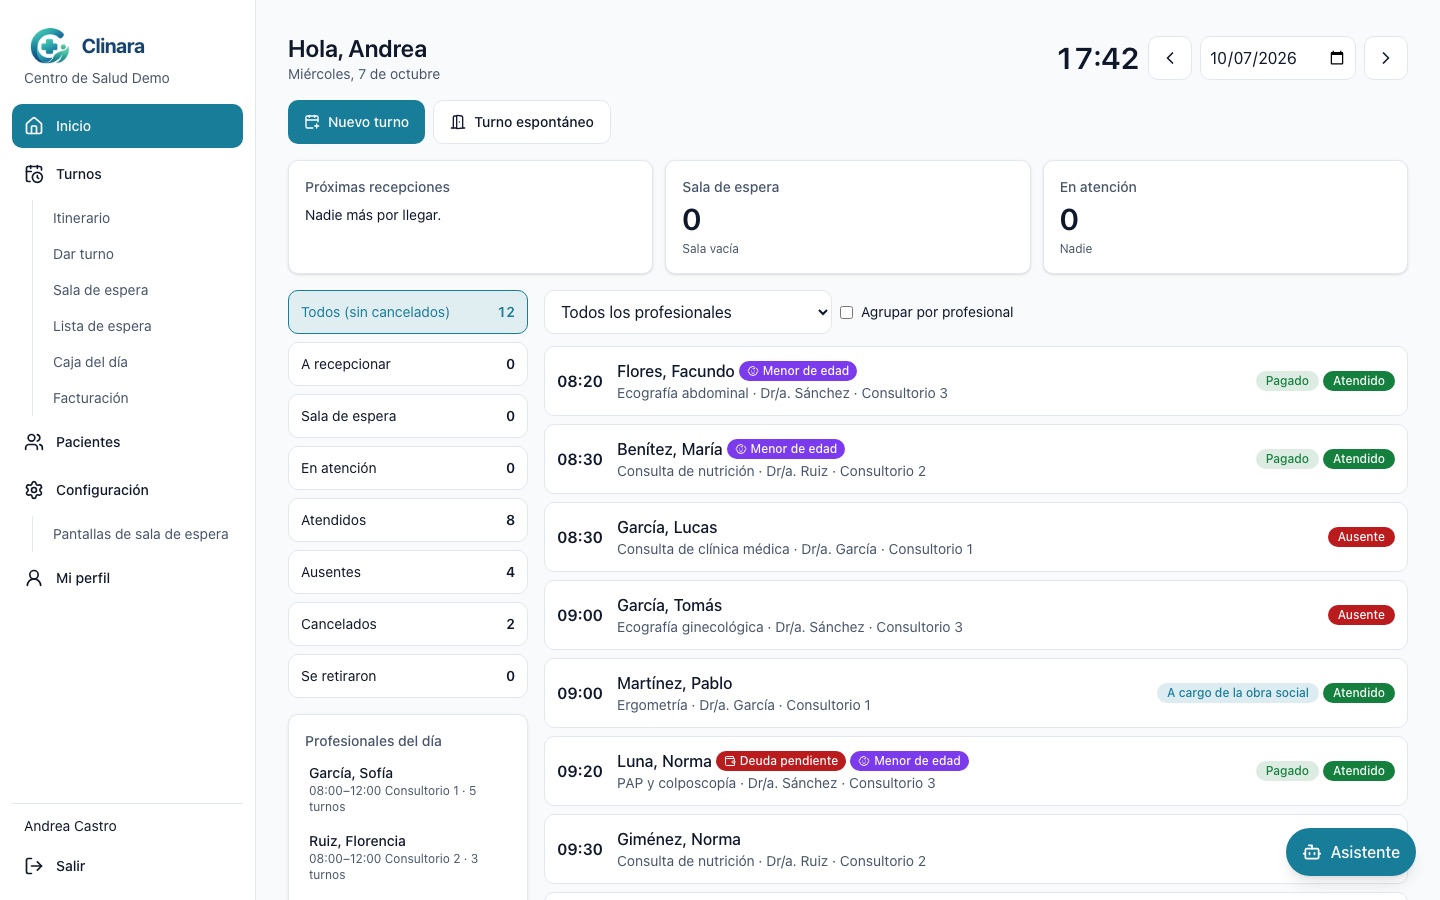1440x900 pixels.
Task: Open the Todos los profesionales dropdown
Action: coord(688,312)
